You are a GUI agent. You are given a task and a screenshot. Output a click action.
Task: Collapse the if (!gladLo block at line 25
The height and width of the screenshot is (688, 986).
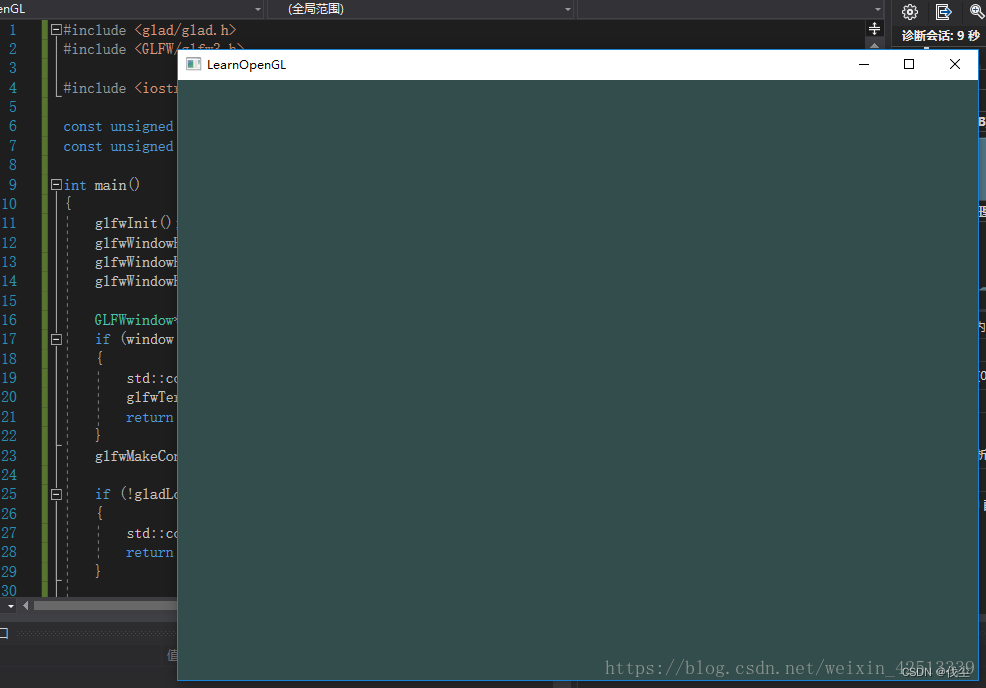56,494
